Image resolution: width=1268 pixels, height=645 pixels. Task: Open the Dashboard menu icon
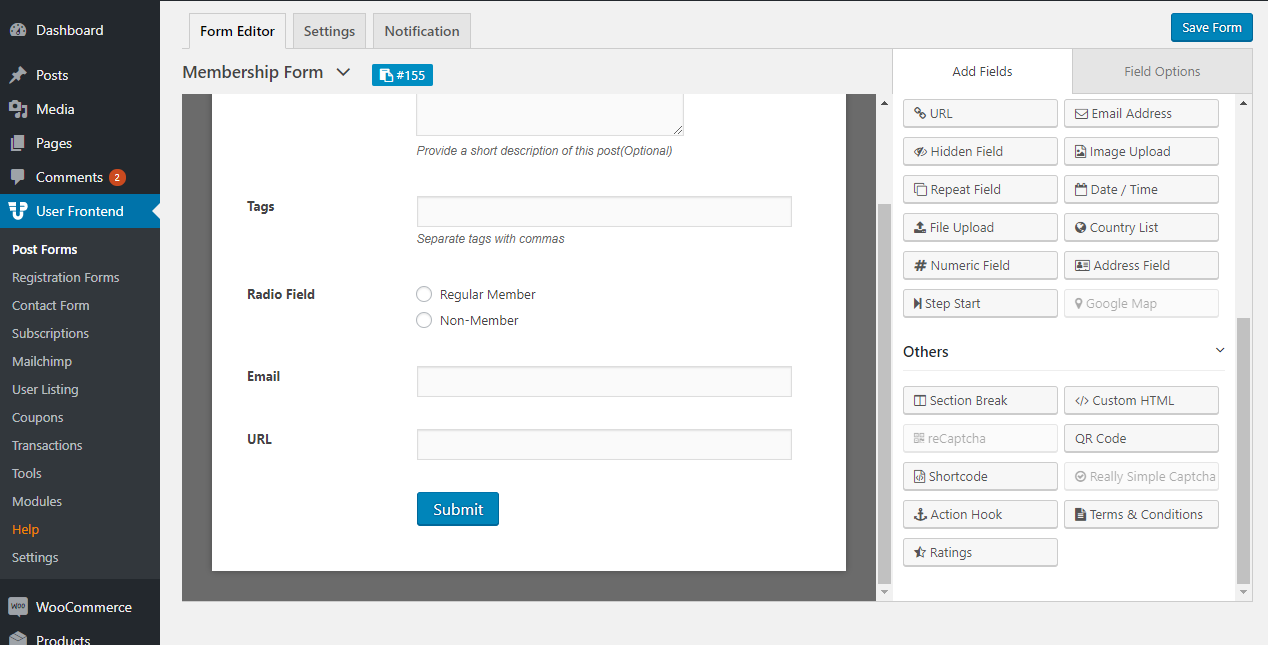click(x=18, y=30)
